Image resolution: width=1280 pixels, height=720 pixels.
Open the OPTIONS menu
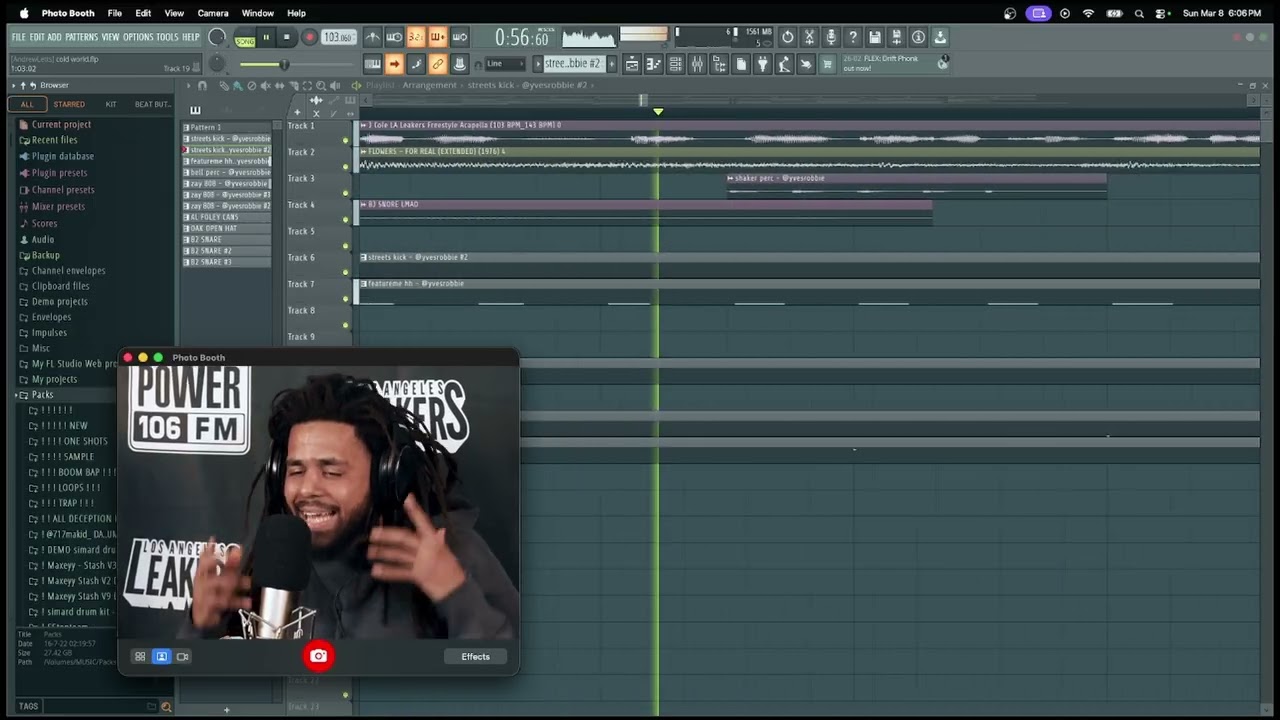pyautogui.click(x=138, y=37)
